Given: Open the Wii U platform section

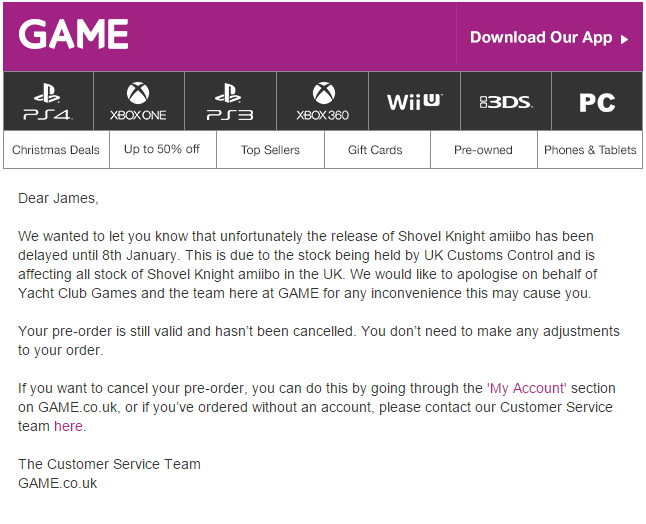Looking at the screenshot, I should pos(414,101).
